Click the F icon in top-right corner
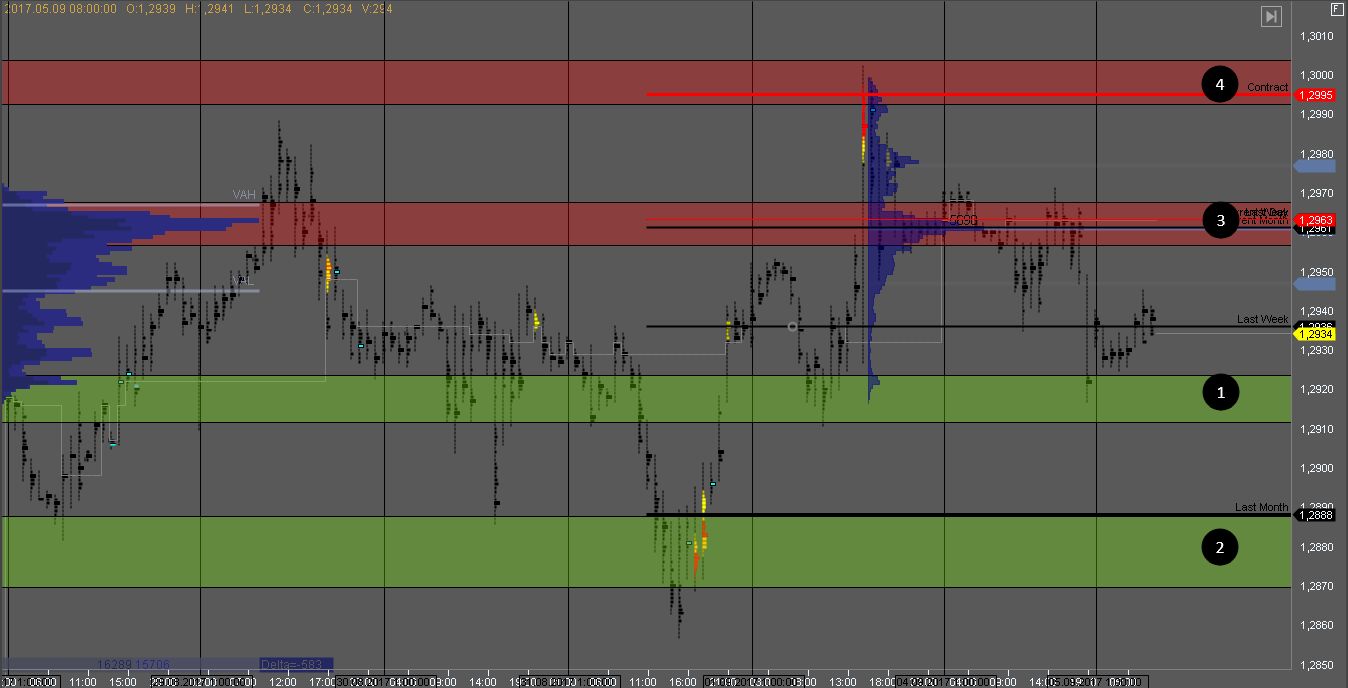 [1335, 9]
